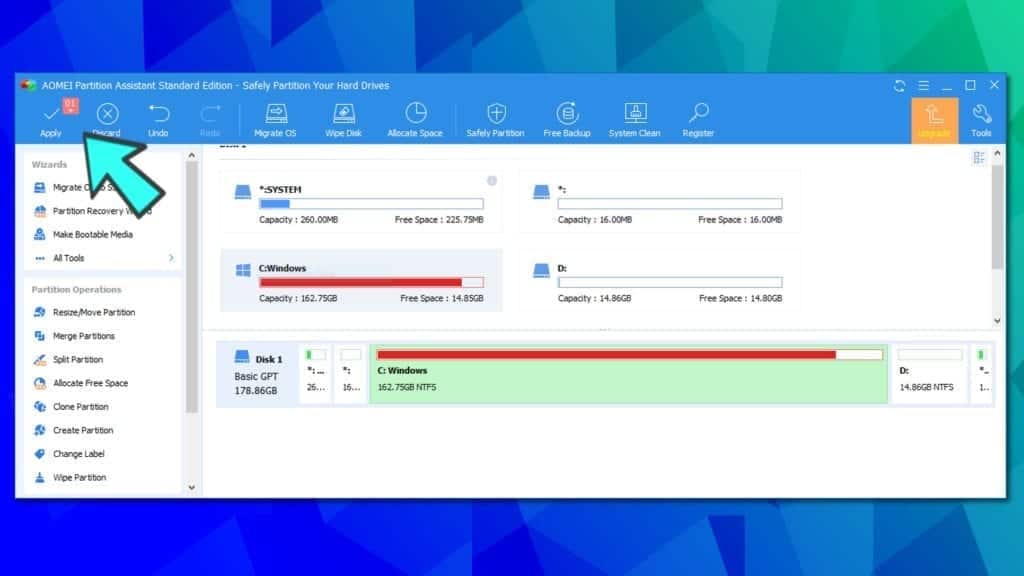The image size is (1024, 576).
Task: Click the sidebar scroll-down arrow
Action: click(191, 487)
